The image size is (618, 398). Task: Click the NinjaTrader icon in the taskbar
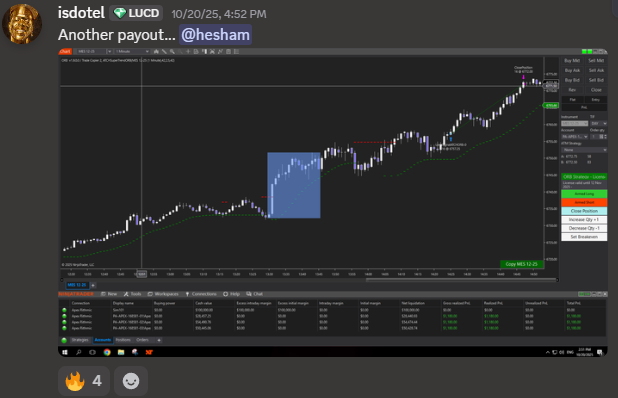tap(149, 352)
